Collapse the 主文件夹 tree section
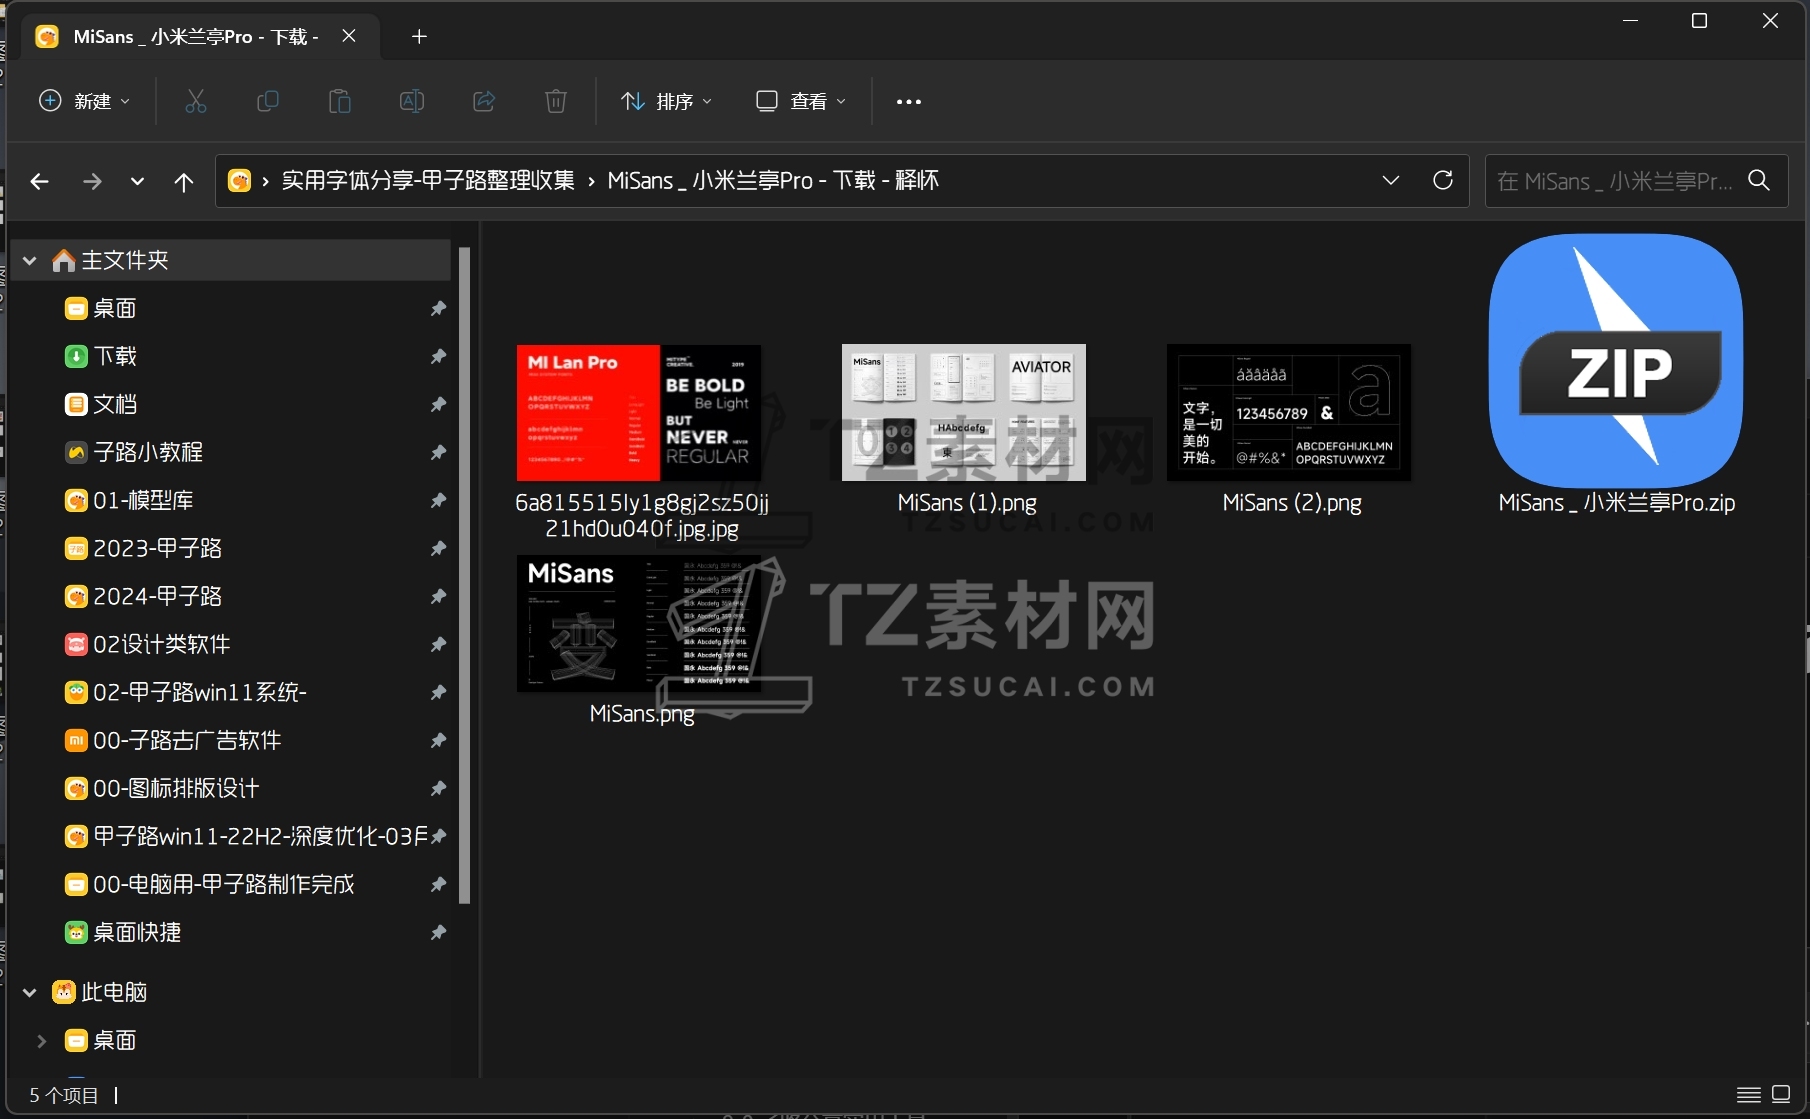Viewport: 1810px width, 1119px height. 30,261
